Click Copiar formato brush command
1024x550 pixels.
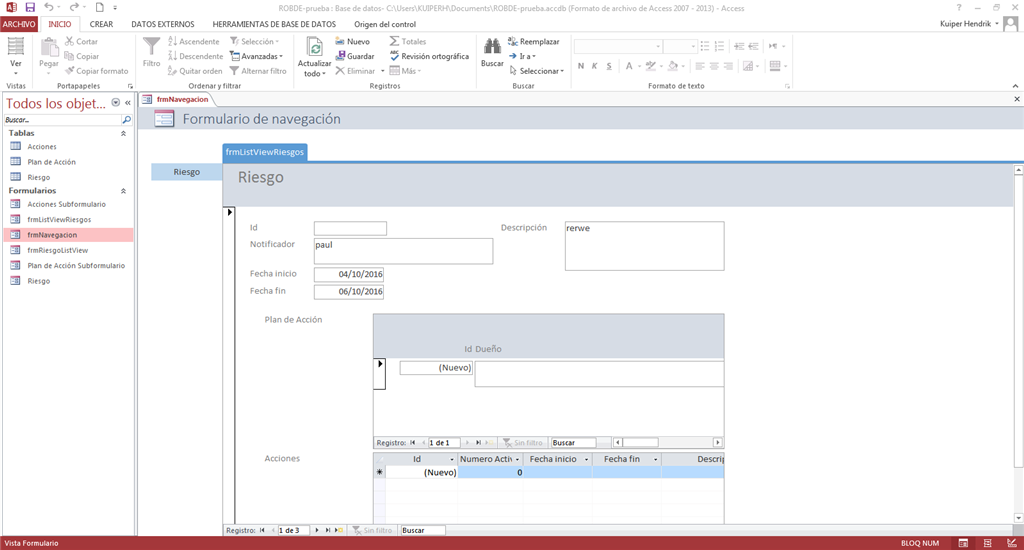96,71
